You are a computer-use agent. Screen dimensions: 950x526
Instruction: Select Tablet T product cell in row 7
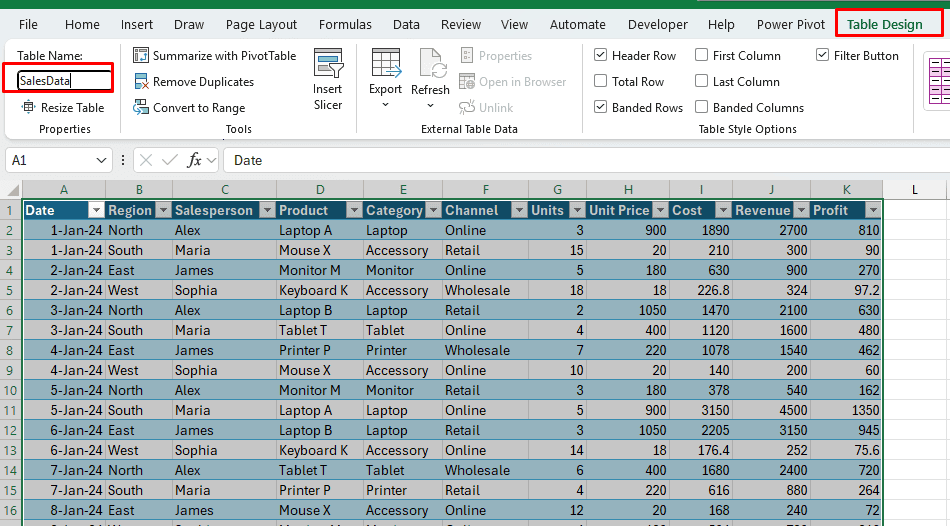pyautogui.click(x=320, y=330)
